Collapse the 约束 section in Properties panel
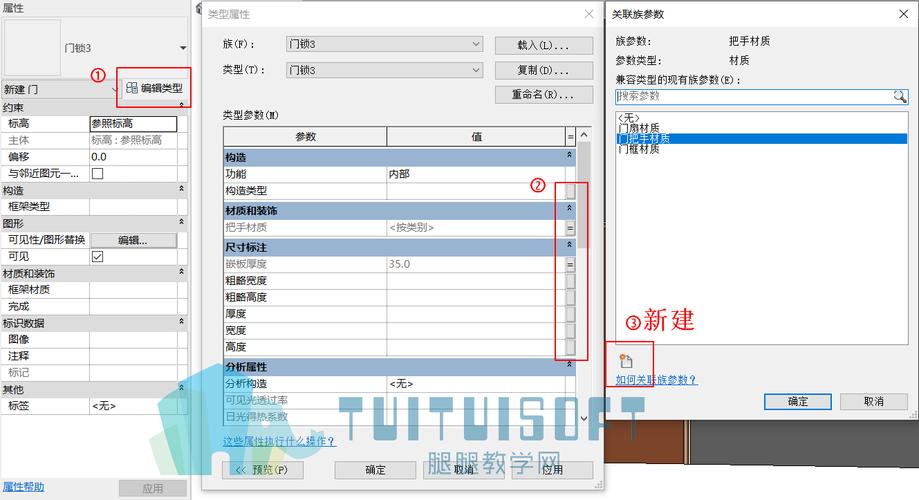Image resolution: width=919 pixels, height=500 pixels. (182, 106)
